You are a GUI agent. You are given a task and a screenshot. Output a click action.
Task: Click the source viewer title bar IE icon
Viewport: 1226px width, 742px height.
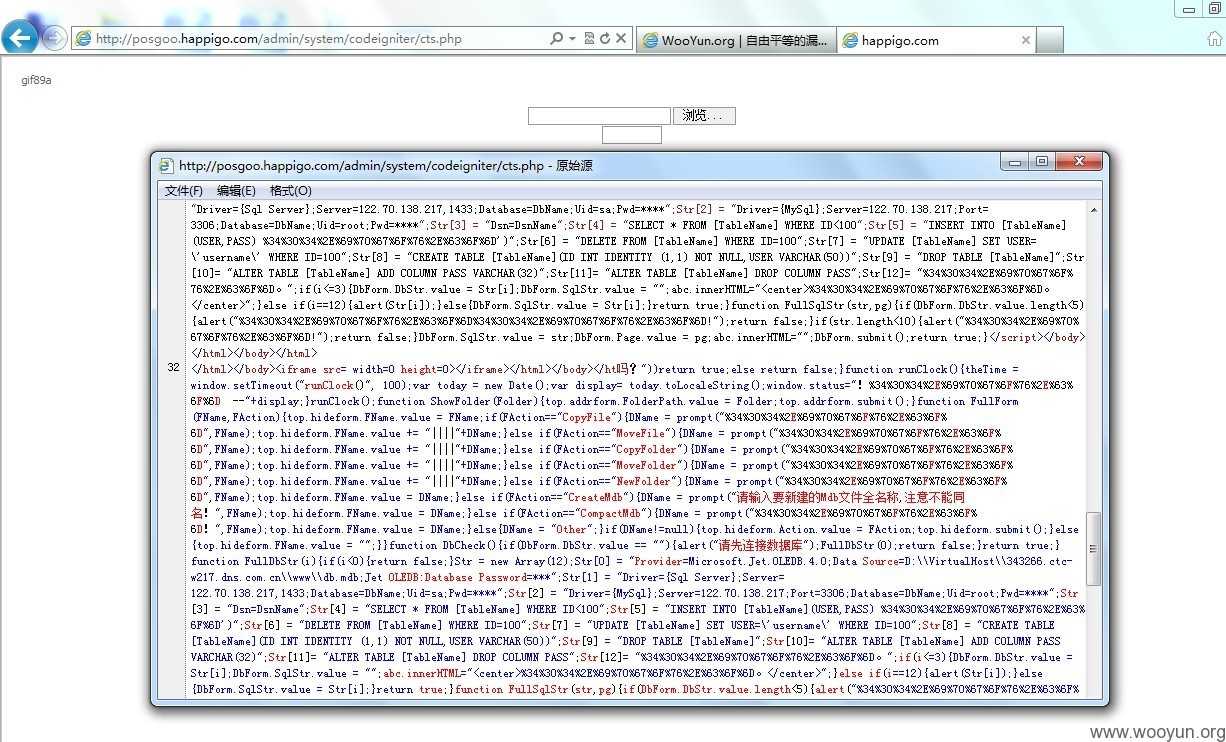pos(167,165)
